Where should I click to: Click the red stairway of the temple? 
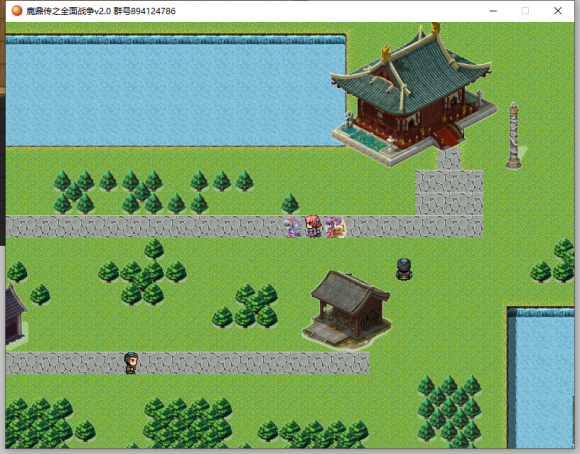click(449, 135)
